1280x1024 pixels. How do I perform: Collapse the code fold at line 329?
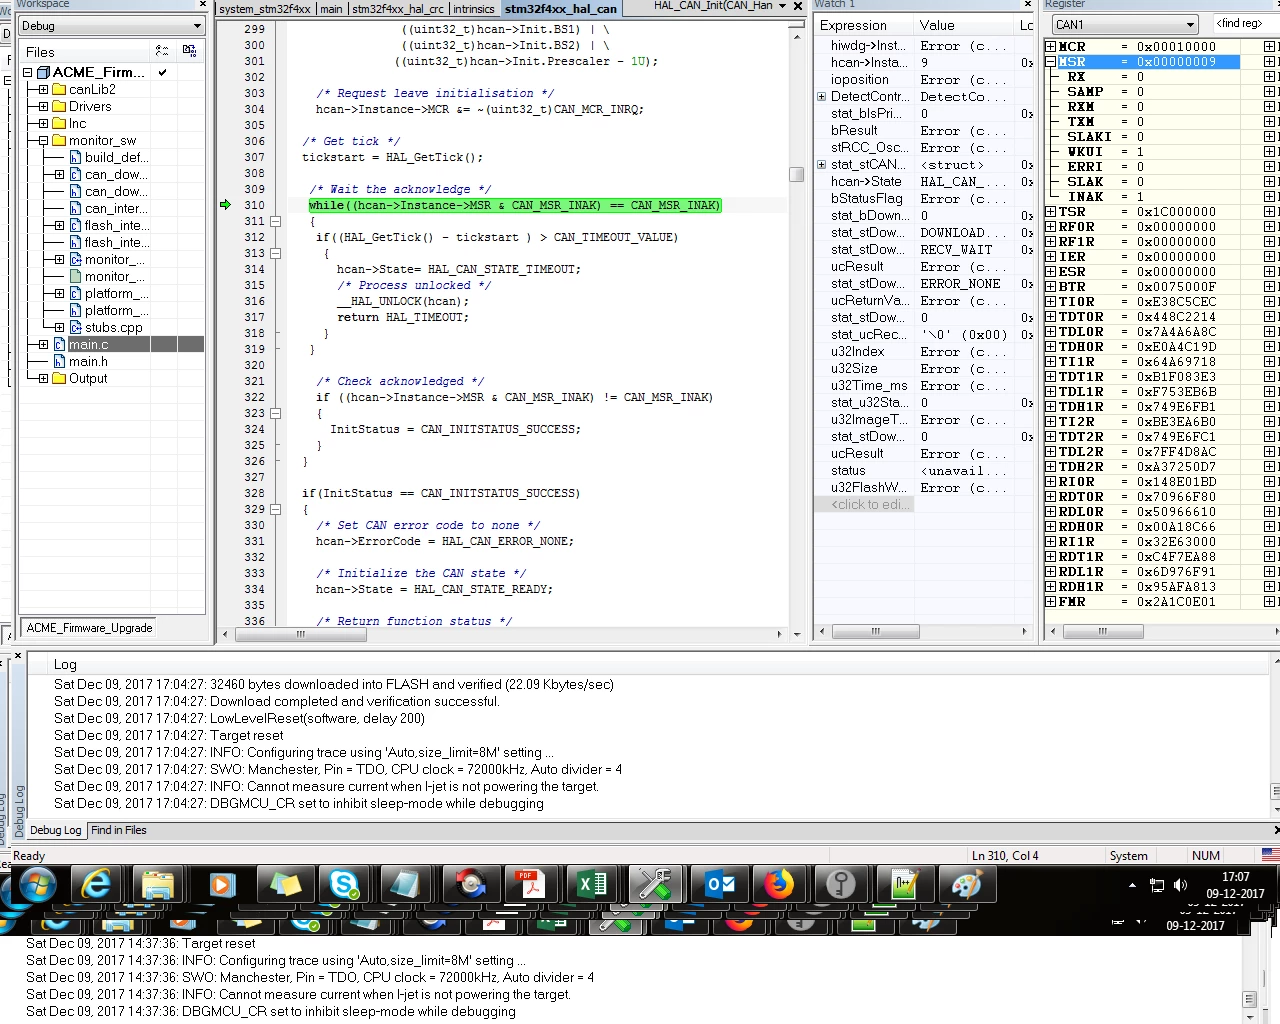(x=275, y=509)
